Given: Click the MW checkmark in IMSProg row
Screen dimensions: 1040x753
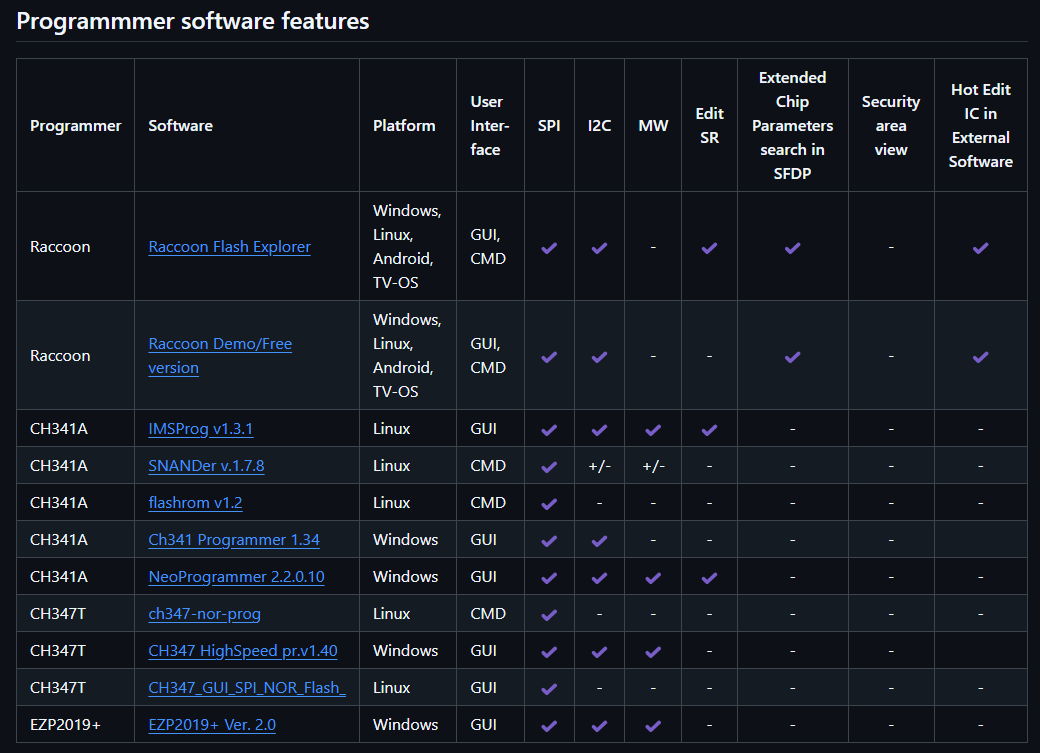Looking at the screenshot, I should [653, 430].
